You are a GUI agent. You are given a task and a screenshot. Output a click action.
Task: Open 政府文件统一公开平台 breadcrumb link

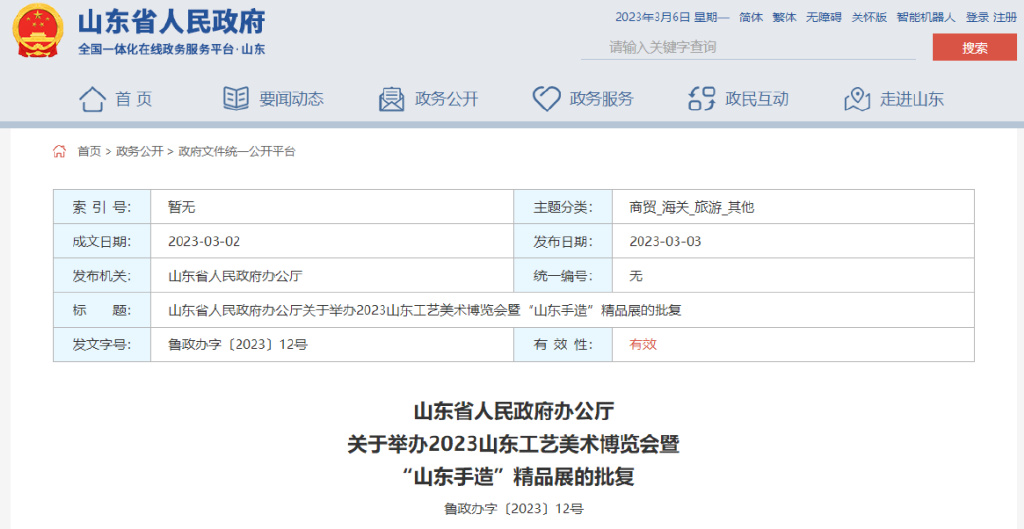[x=237, y=152]
